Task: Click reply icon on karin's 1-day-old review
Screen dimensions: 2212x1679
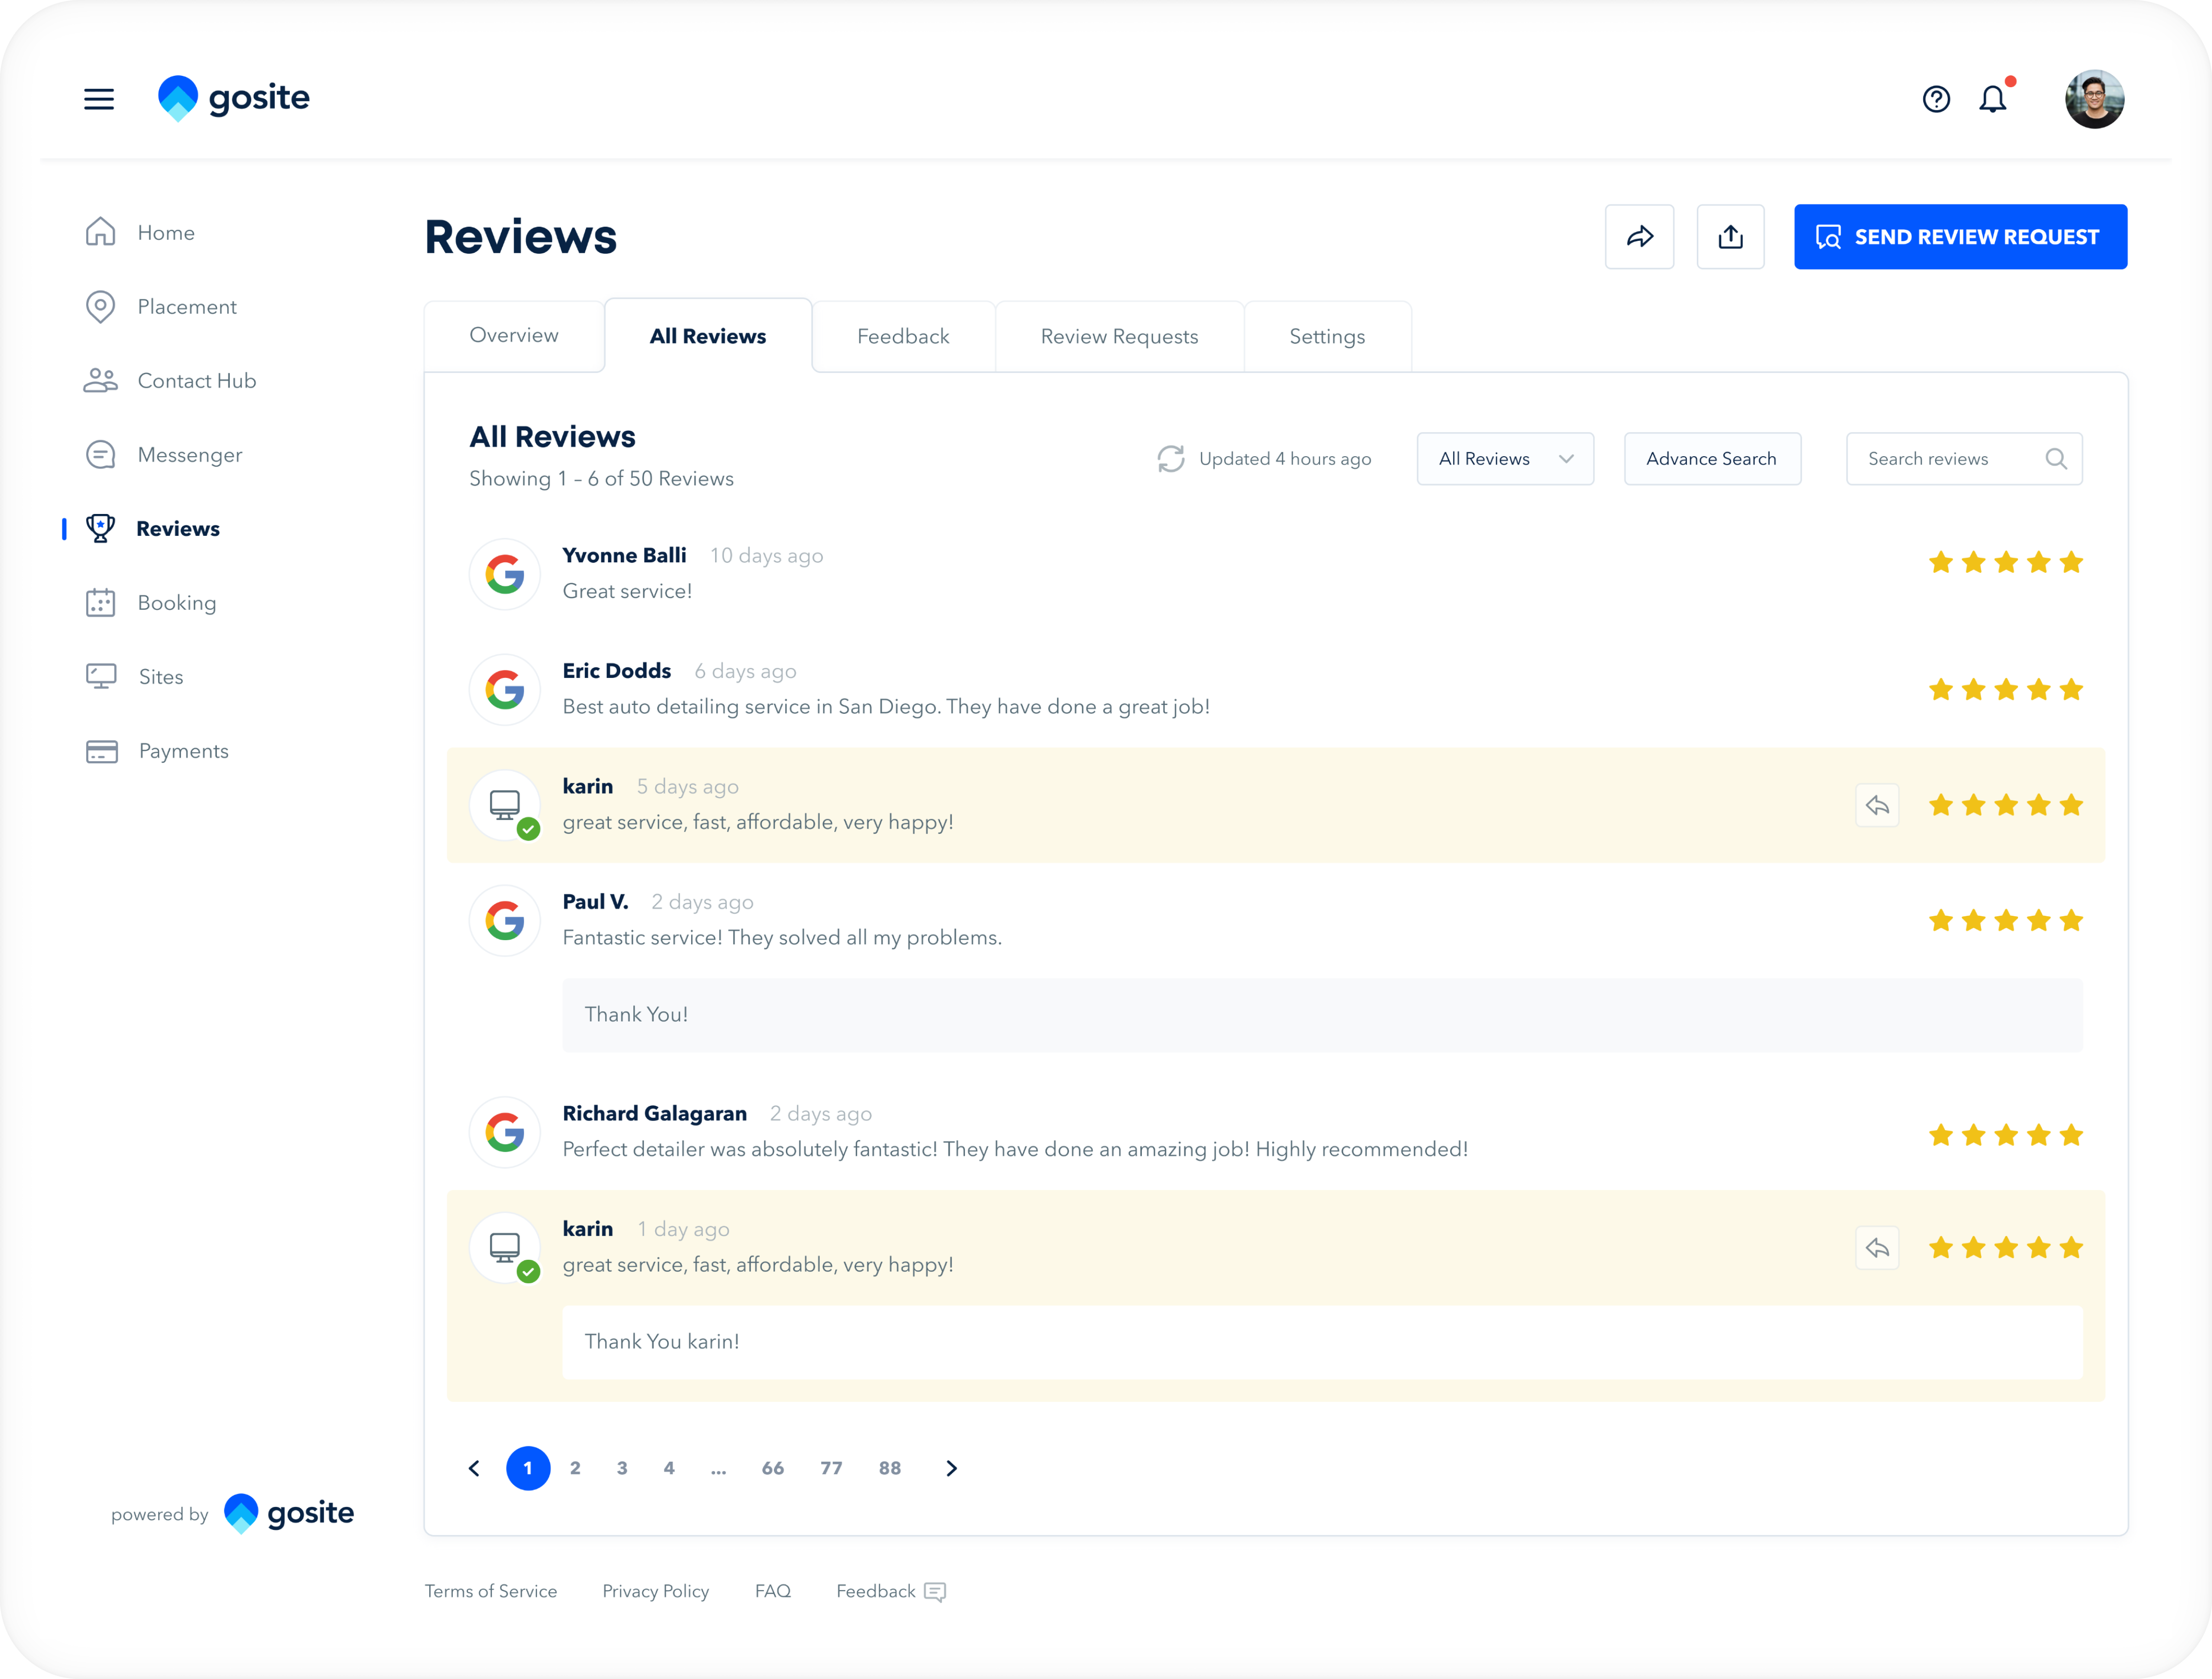Action: (x=1877, y=1248)
